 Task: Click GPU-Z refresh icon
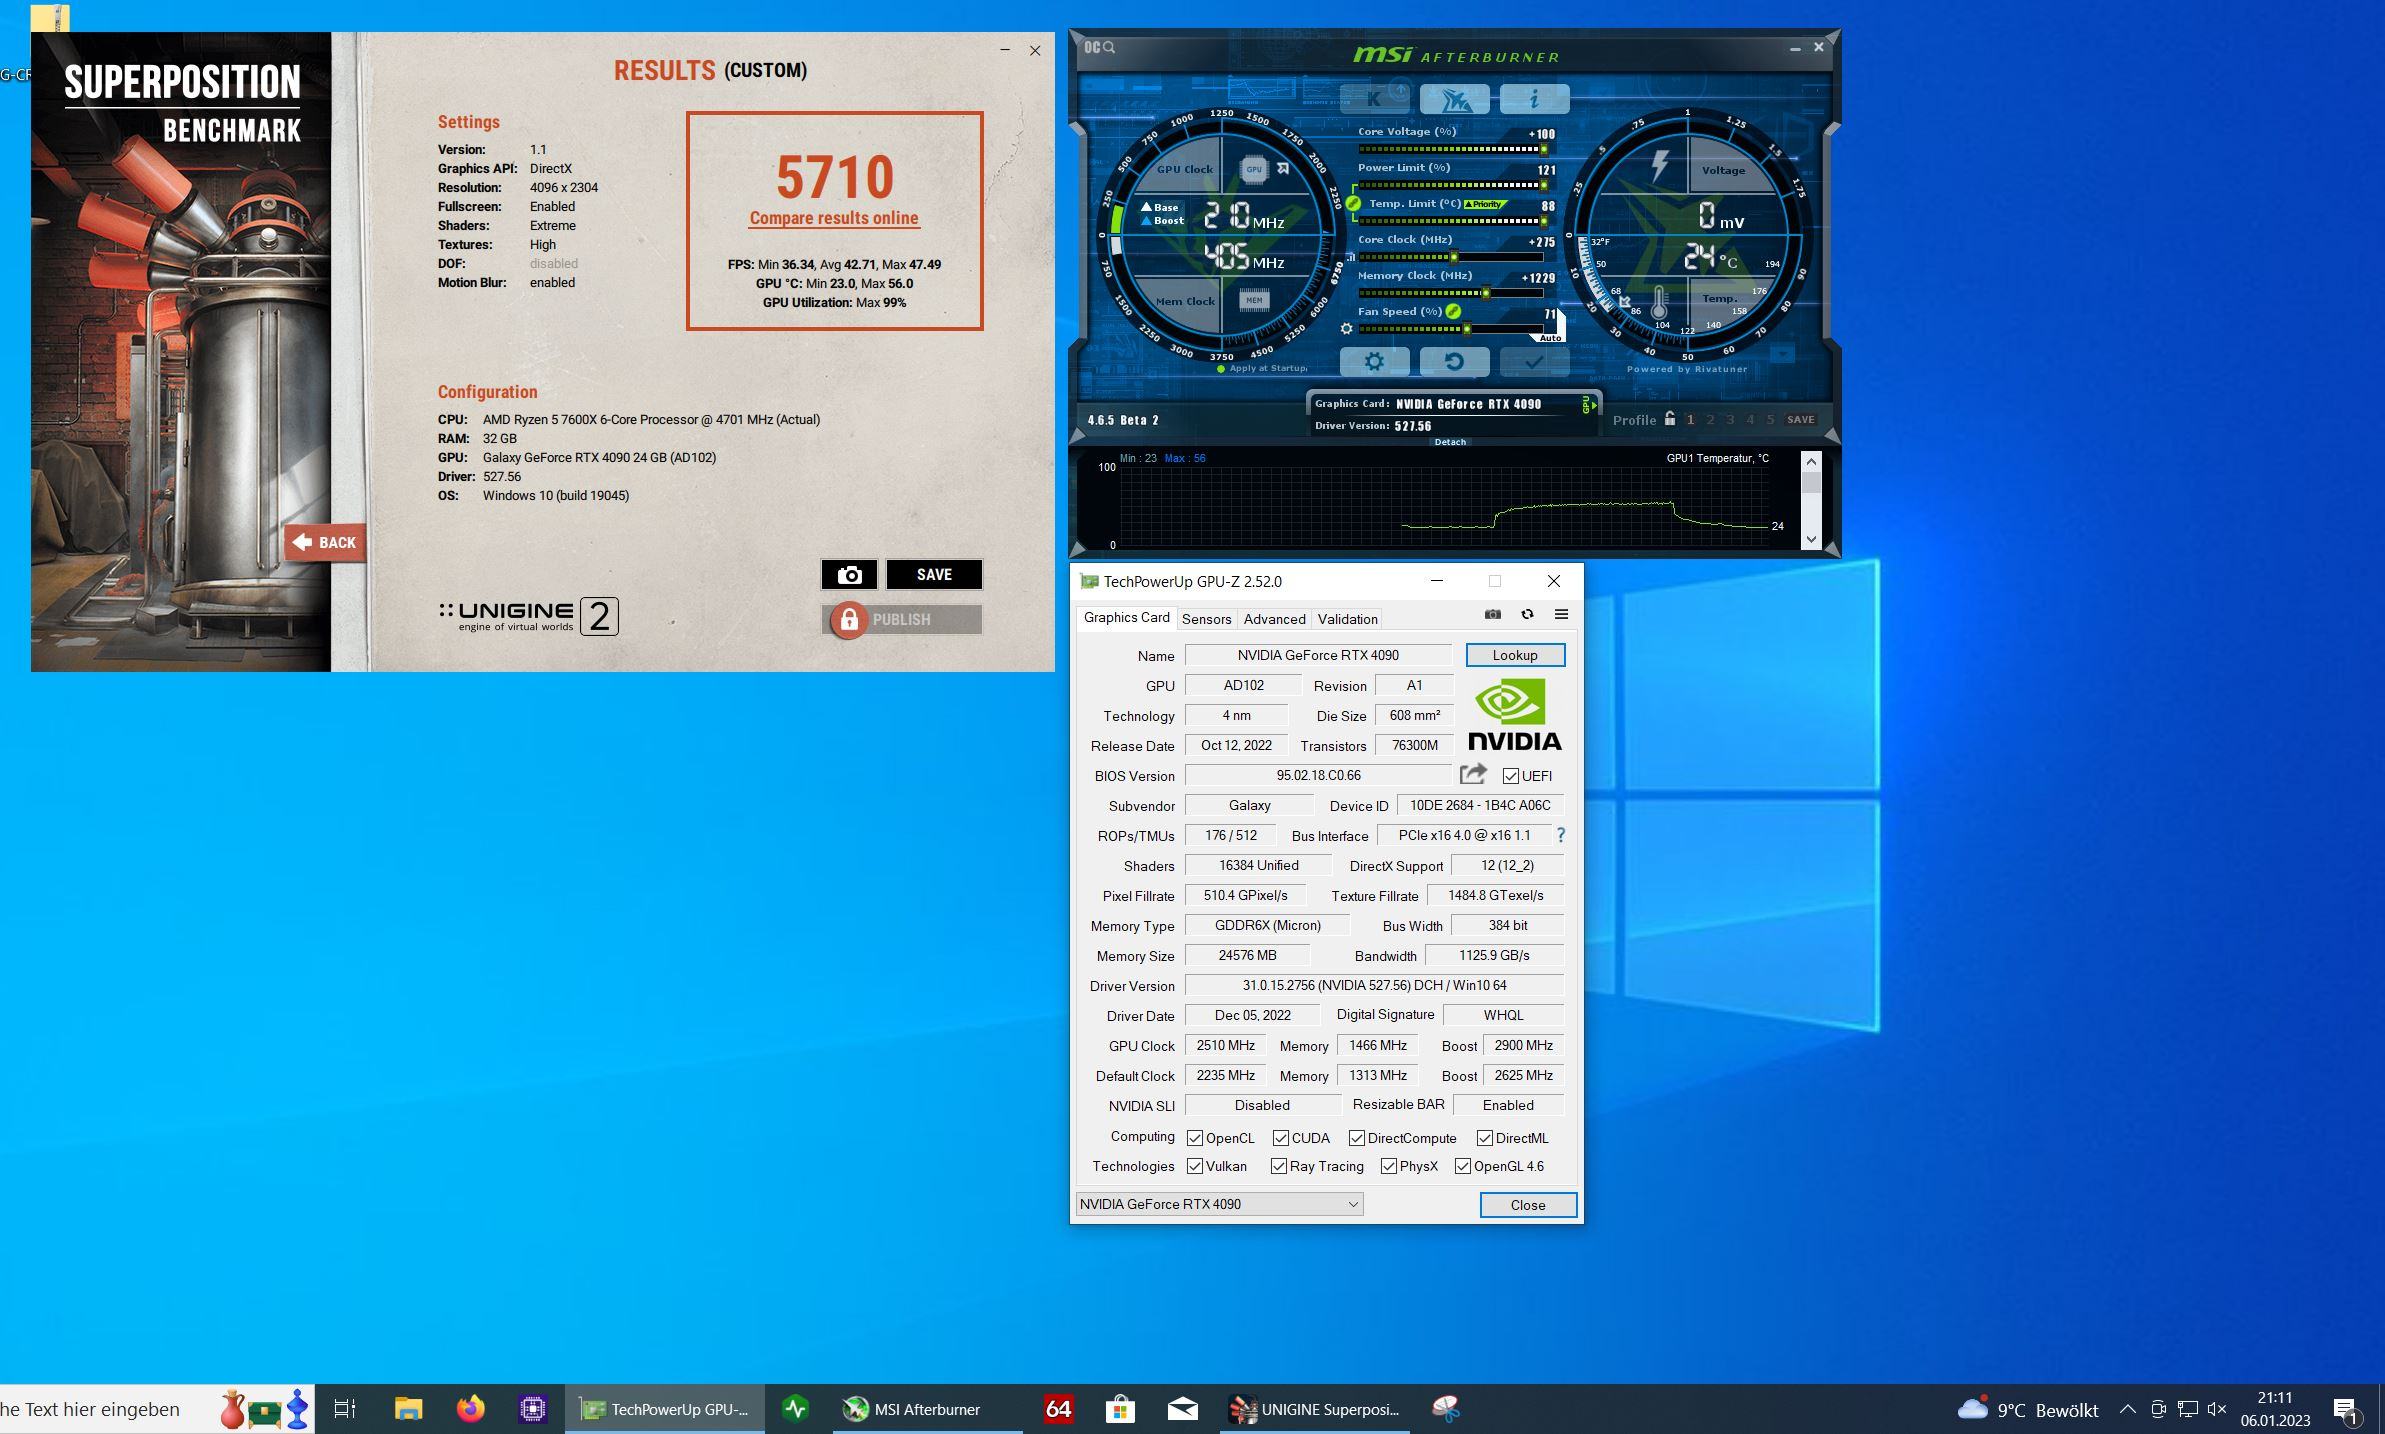(1527, 614)
